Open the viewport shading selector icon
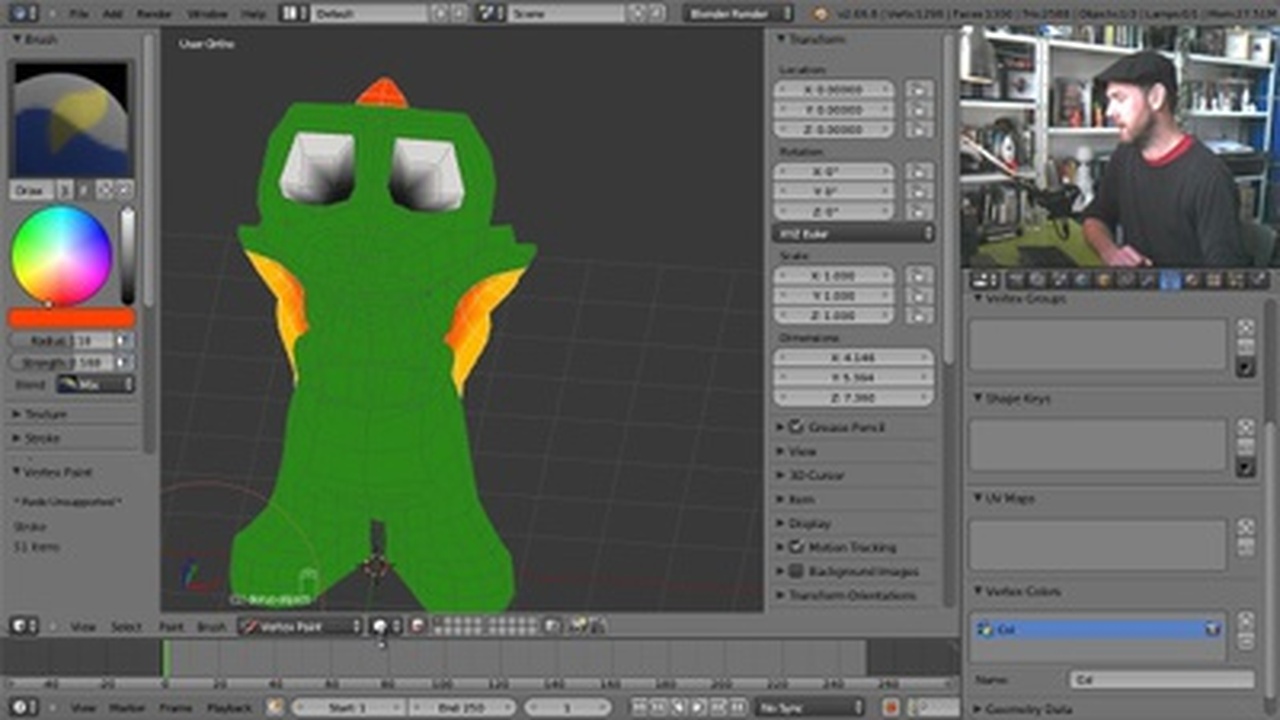This screenshot has height=720, width=1280. [382, 626]
